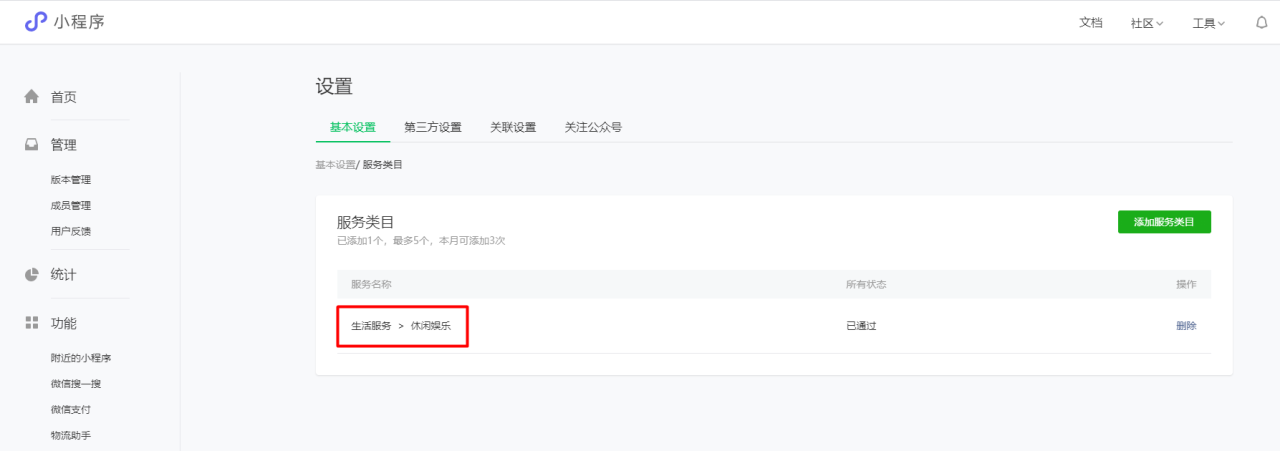Open the notification bell icon
Viewport: 1280px width, 451px height.
[x=1261, y=22]
